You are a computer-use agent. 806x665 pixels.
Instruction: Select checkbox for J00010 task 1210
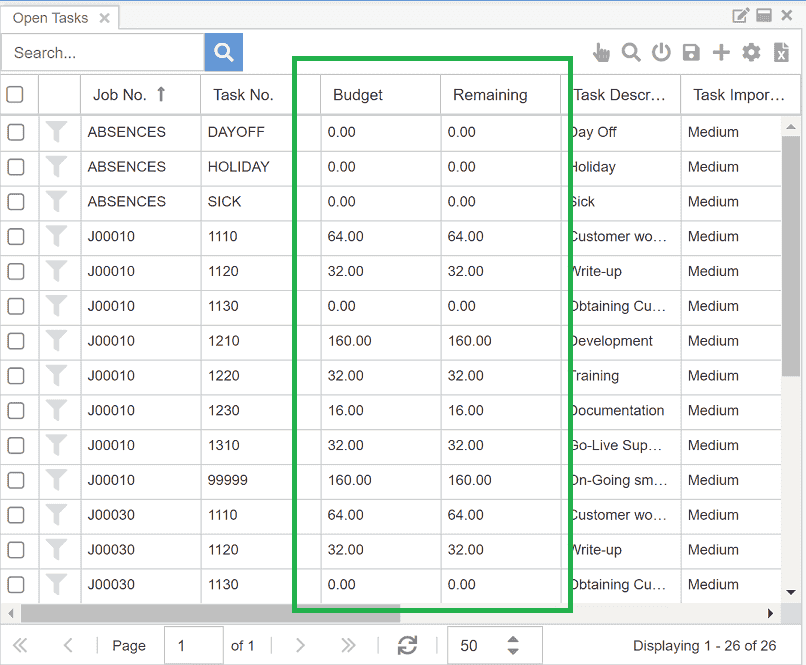[x=16, y=341]
